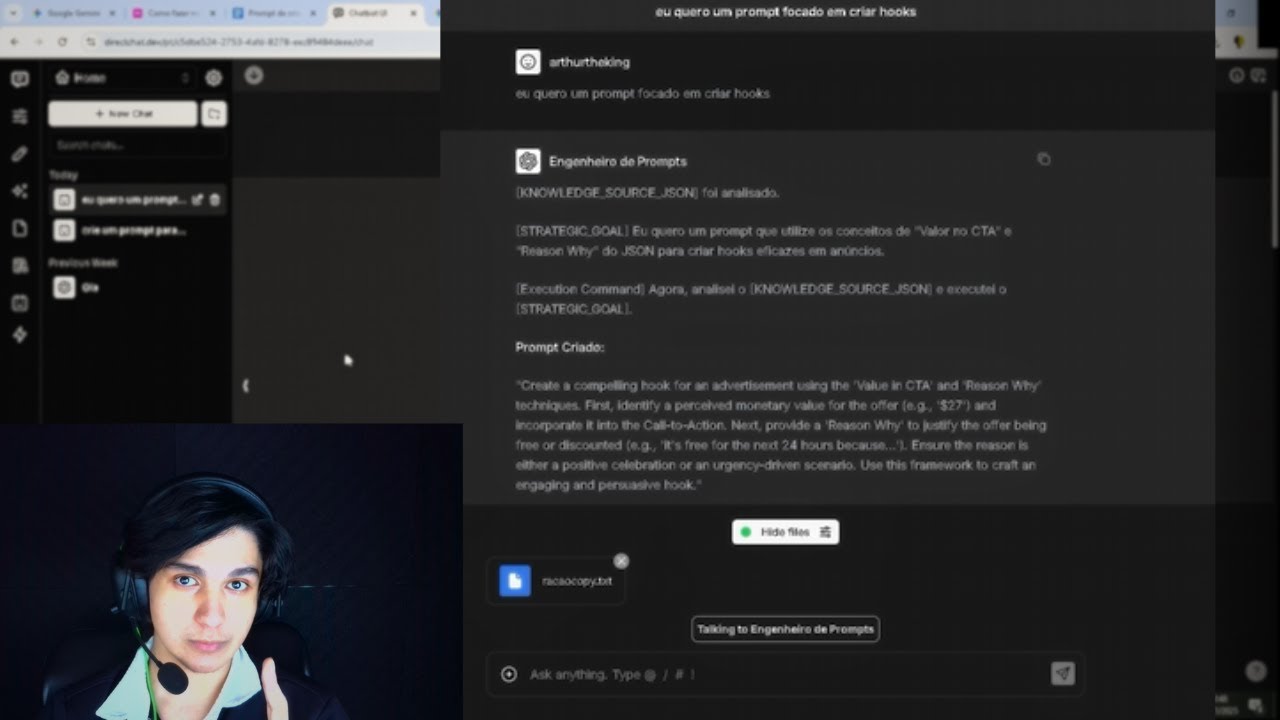Close the Chatbot UI browser tab
Viewport: 1280px width, 720px height.
coord(412,13)
